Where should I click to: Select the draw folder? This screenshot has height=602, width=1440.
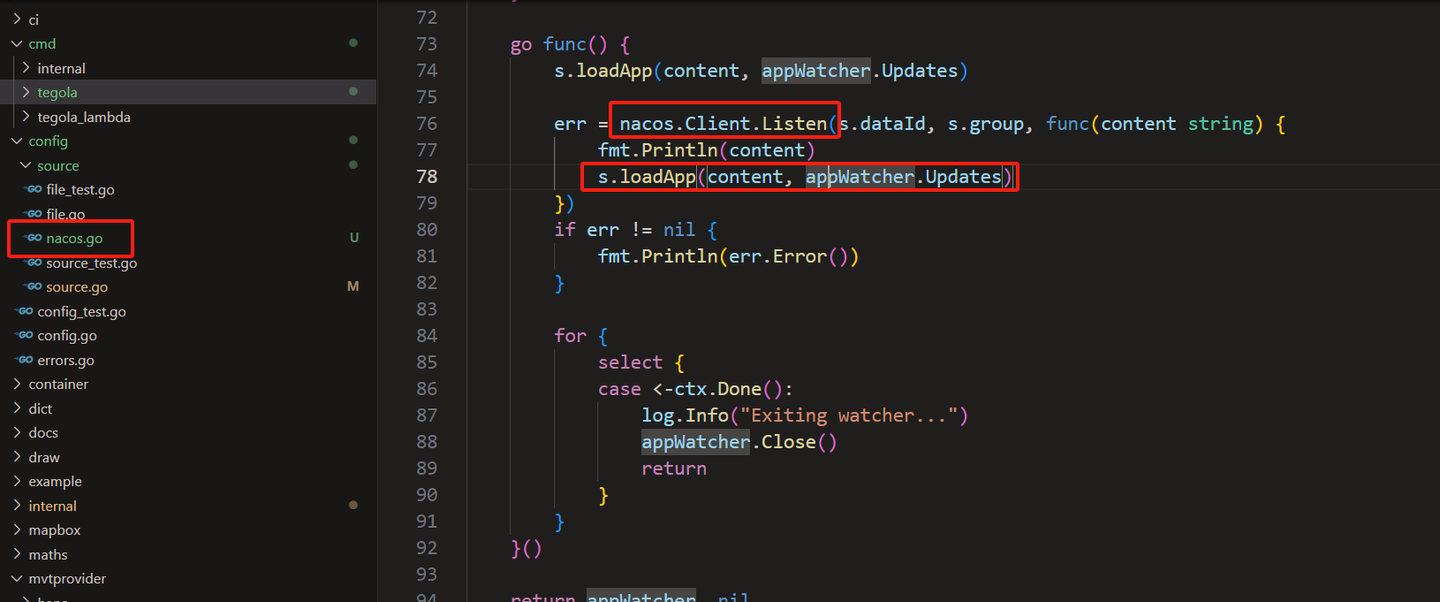[x=44, y=457]
